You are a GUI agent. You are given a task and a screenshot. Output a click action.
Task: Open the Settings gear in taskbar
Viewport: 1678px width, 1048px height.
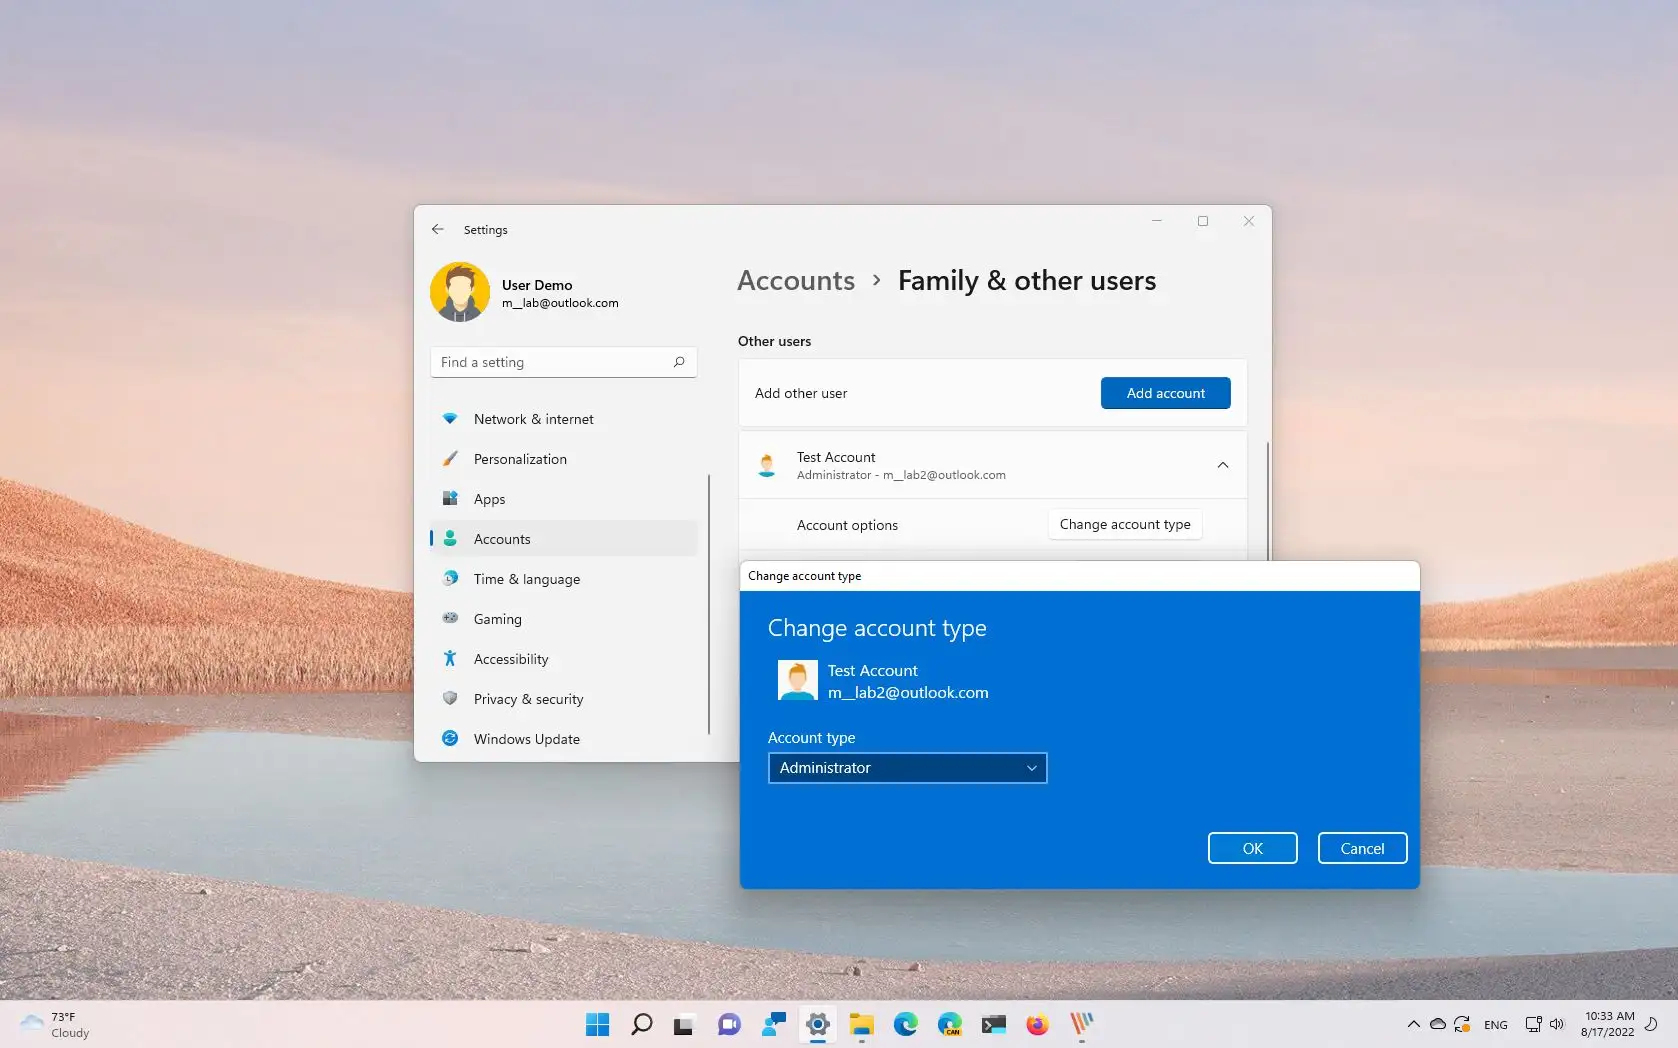click(818, 1024)
